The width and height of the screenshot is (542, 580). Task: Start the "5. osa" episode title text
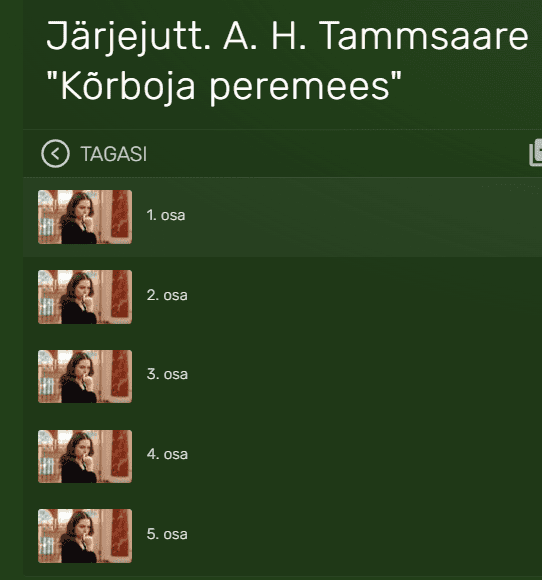[167, 534]
